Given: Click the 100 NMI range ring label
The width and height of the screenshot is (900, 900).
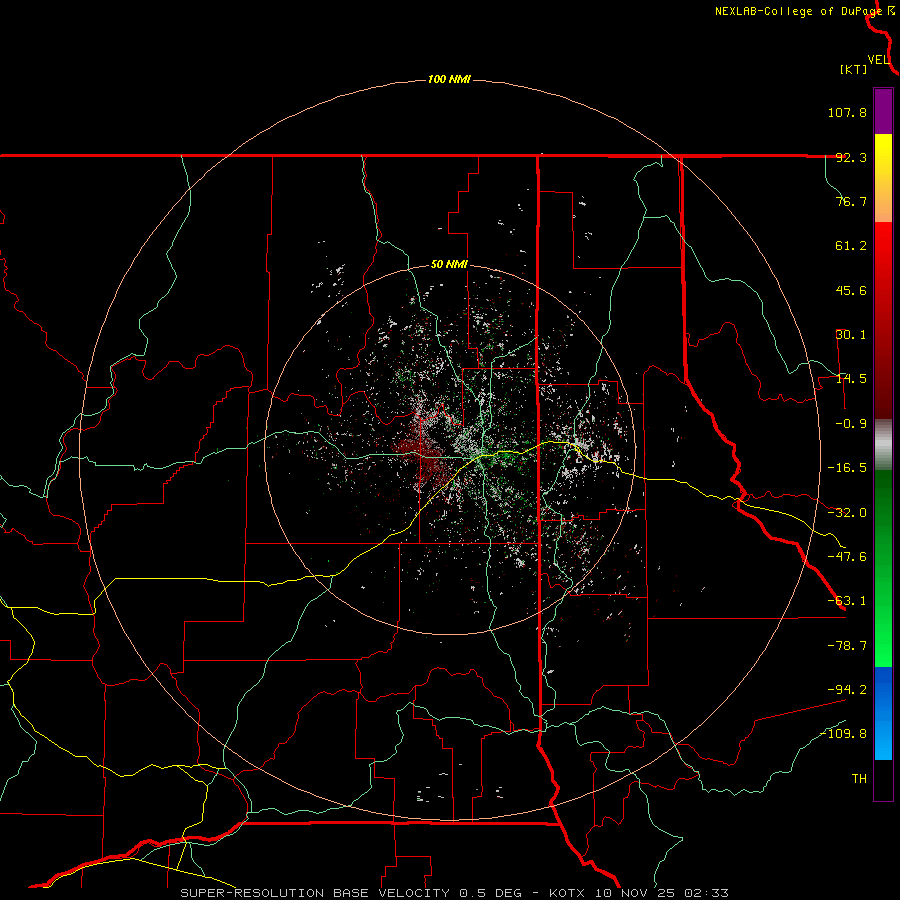Looking at the screenshot, I should click(449, 79).
